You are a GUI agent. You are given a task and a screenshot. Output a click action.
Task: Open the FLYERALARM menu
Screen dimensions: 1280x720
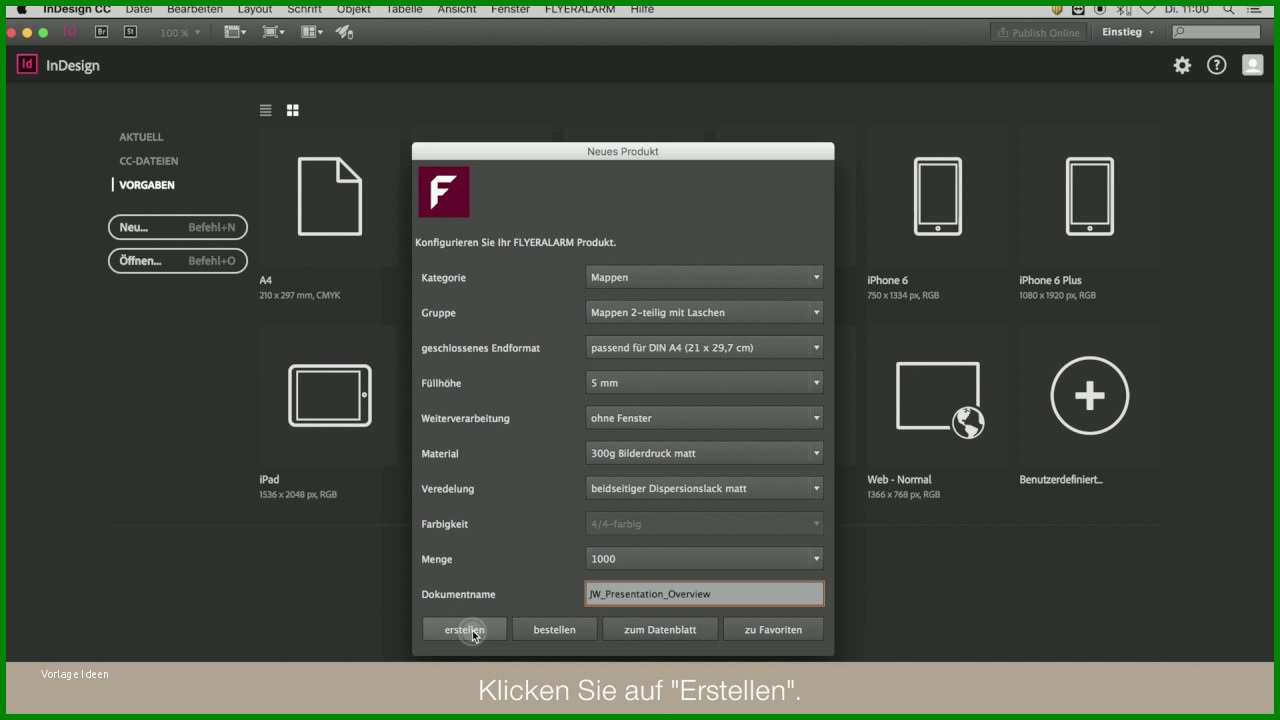[580, 9]
